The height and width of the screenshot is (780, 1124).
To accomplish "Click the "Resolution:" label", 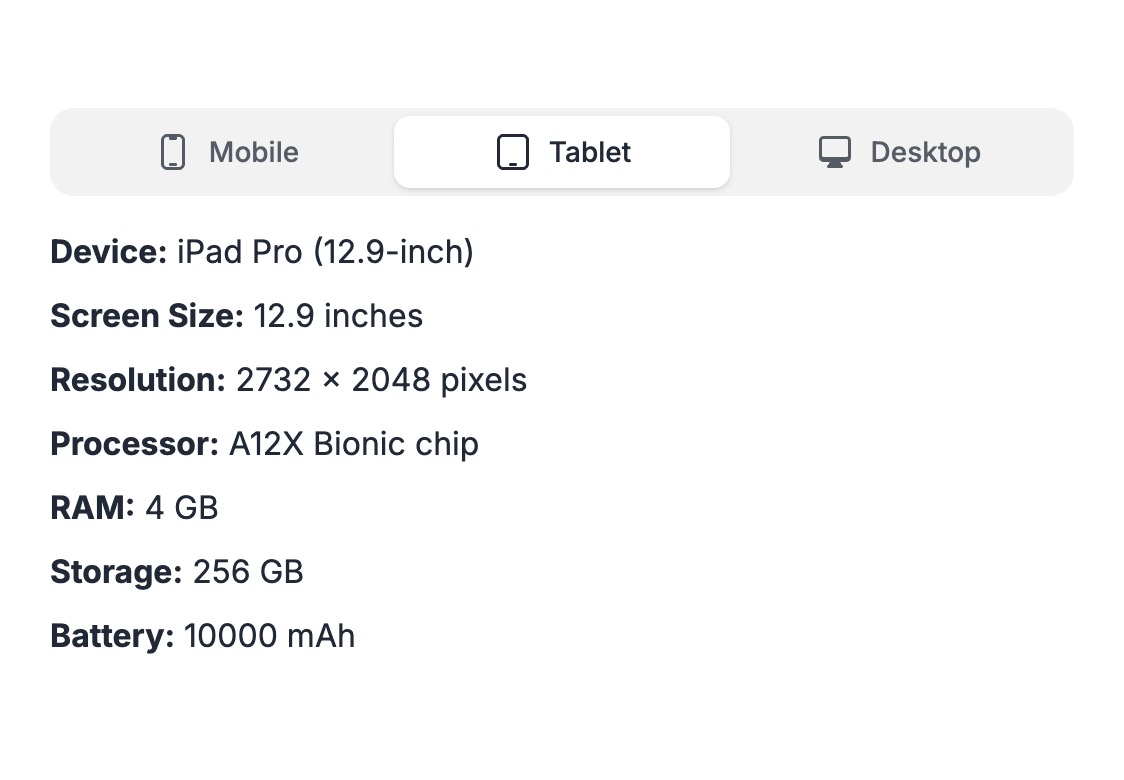I will click(x=138, y=380).
